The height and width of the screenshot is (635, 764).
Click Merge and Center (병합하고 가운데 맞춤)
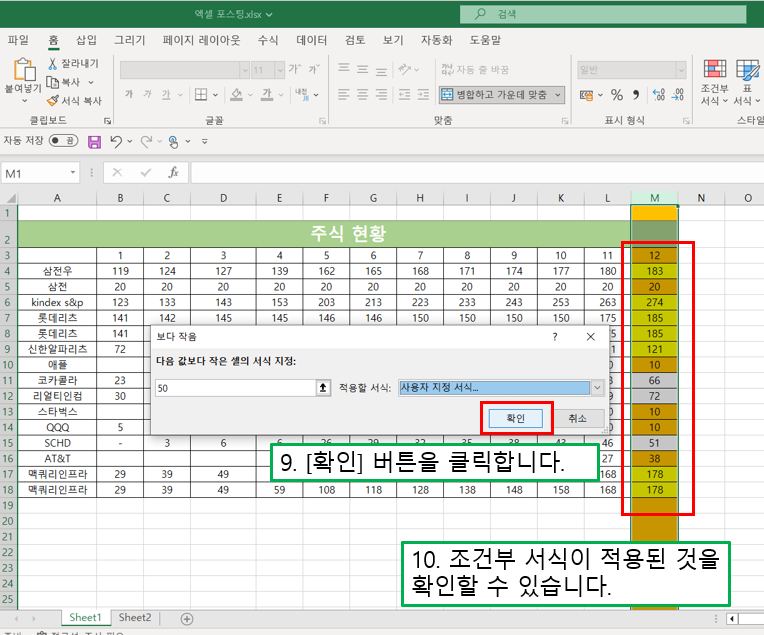pos(496,95)
